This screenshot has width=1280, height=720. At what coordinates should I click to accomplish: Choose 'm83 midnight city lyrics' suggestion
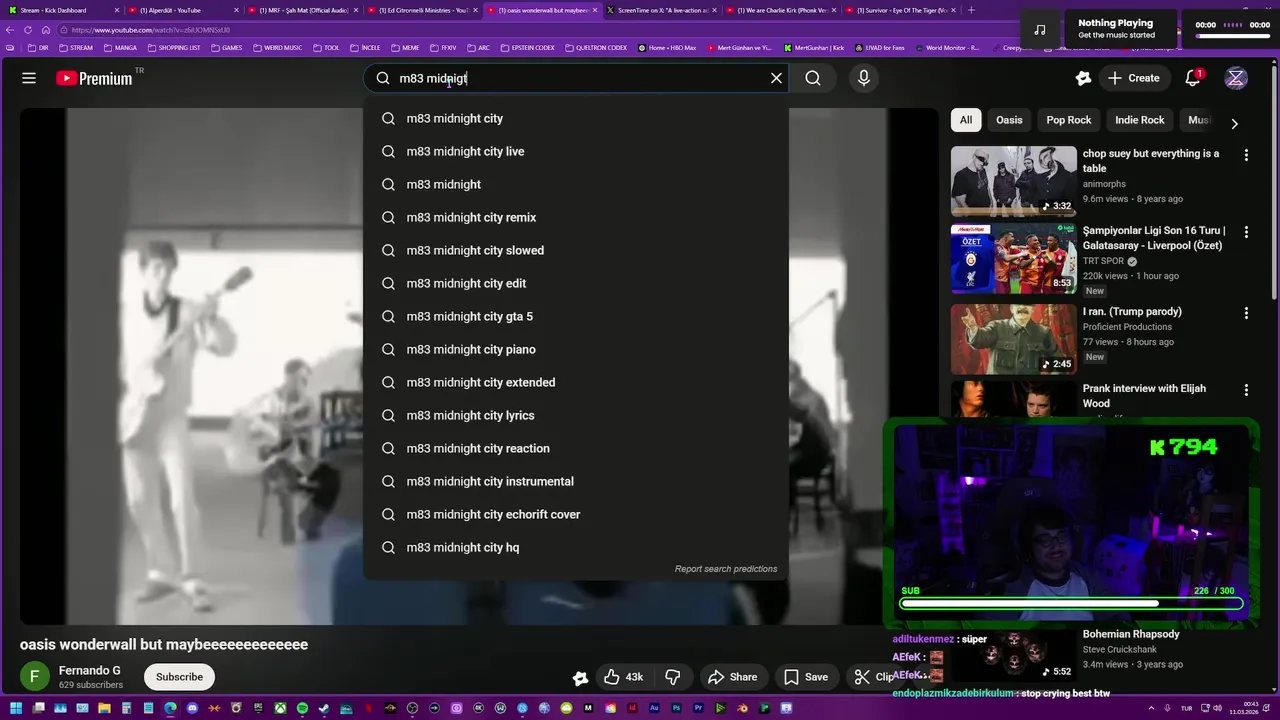(576, 415)
